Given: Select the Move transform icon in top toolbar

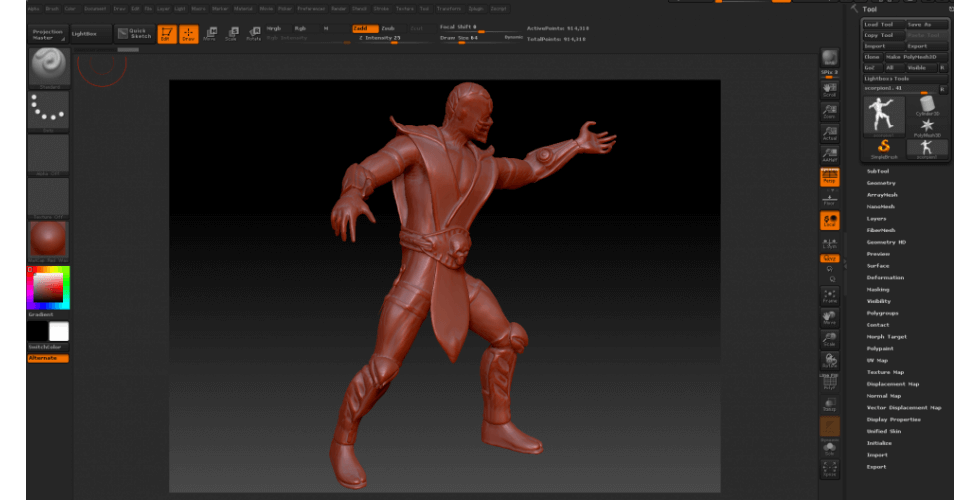Looking at the screenshot, I should pyautogui.click(x=209, y=34).
